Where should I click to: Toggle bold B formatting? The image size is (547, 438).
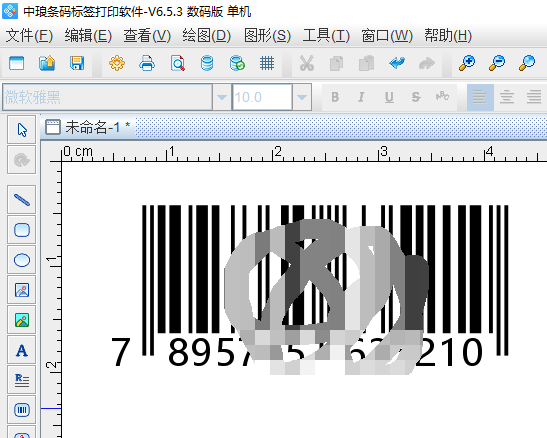[335, 97]
